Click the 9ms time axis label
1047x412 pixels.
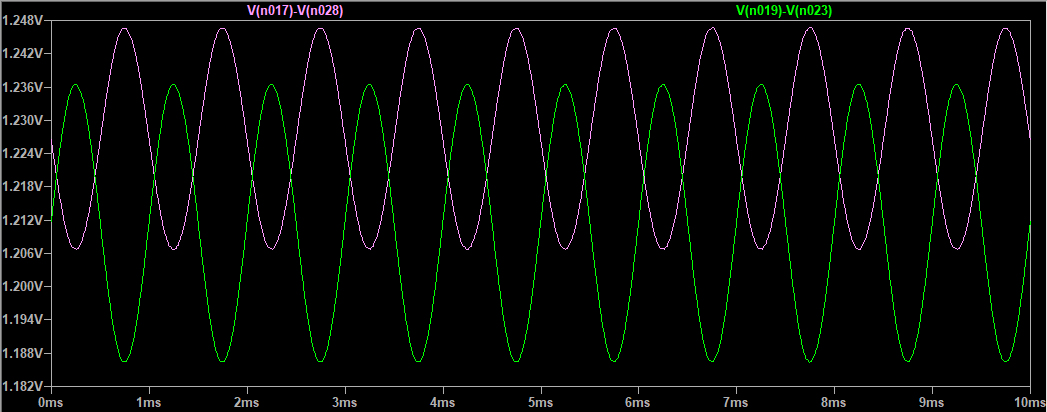tap(932, 403)
